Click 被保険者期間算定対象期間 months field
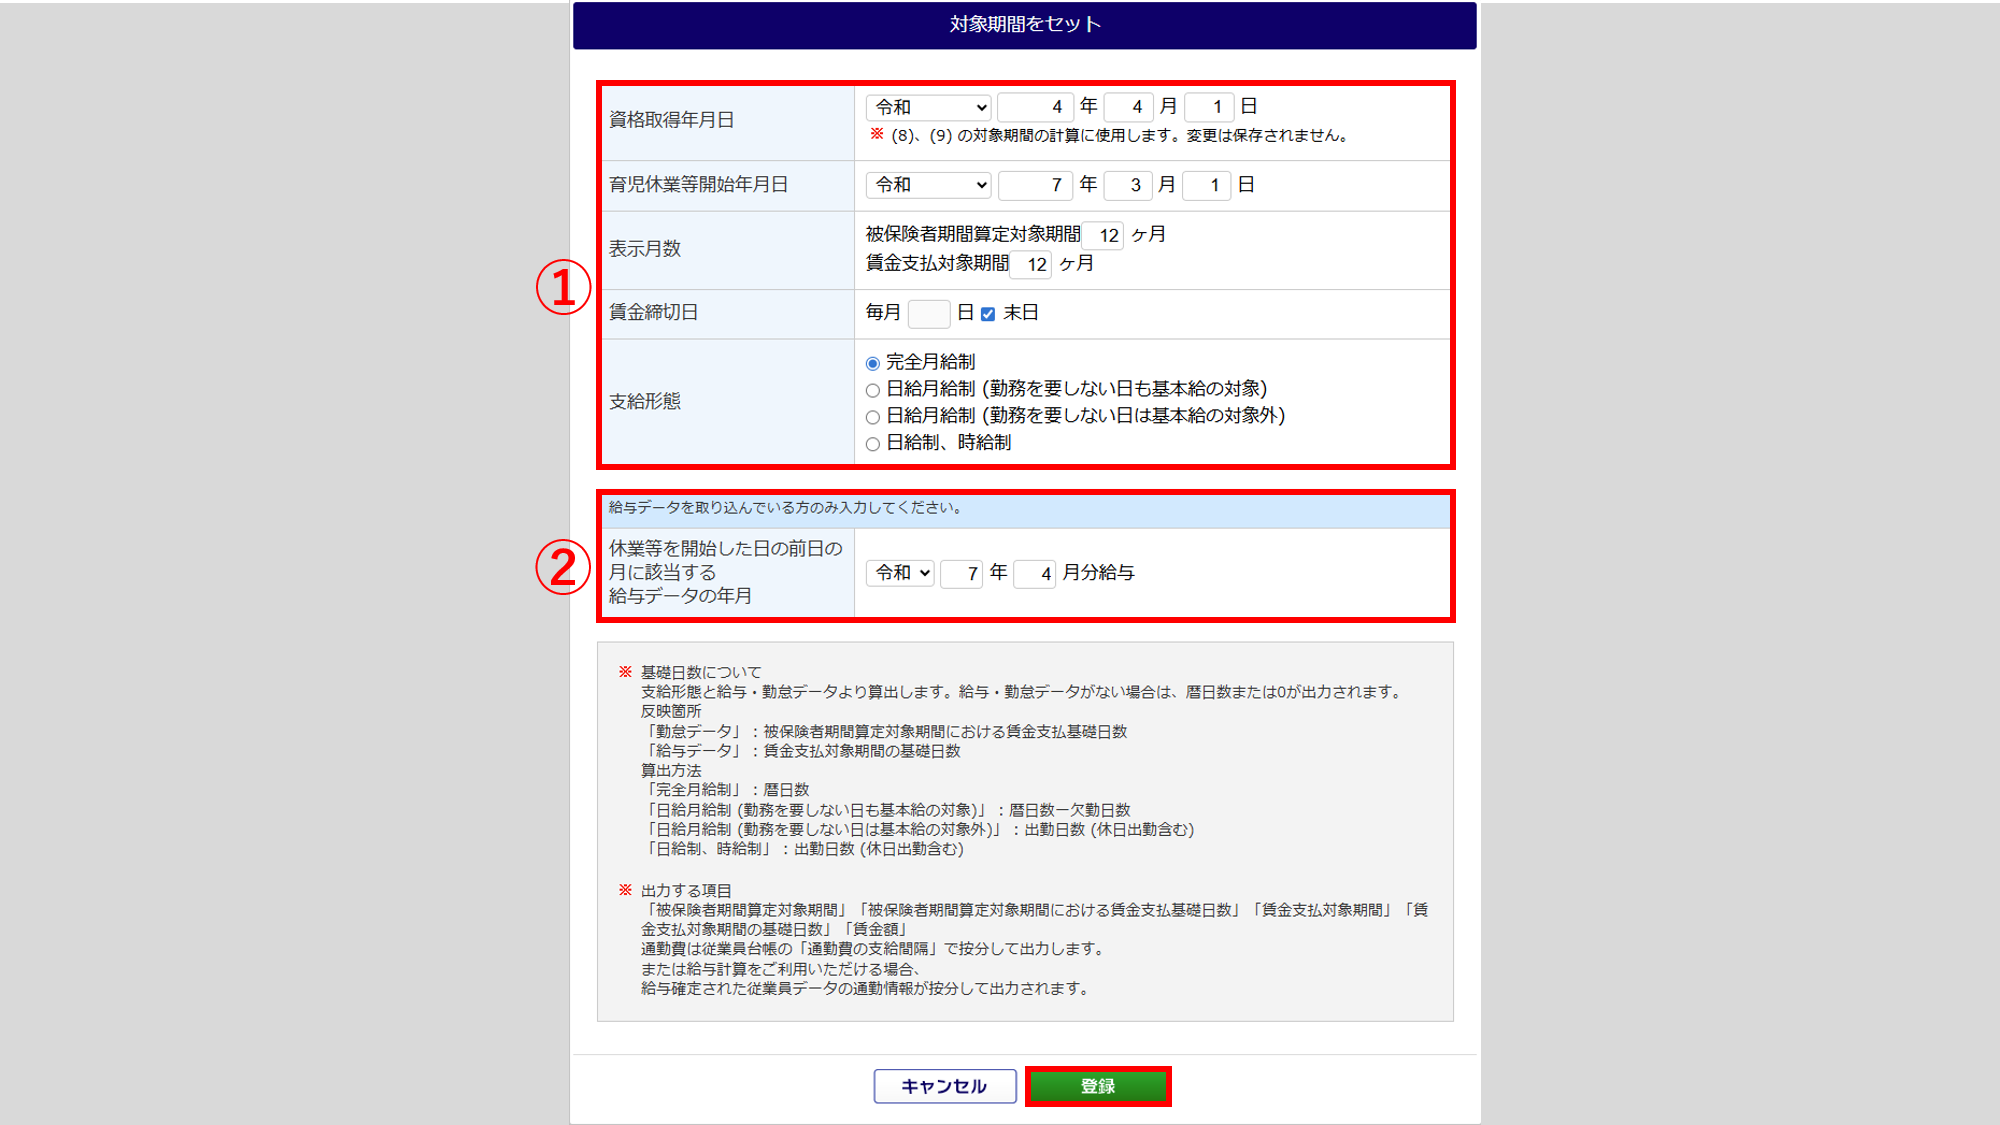The image size is (2000, 1125). pos(1104,236)
